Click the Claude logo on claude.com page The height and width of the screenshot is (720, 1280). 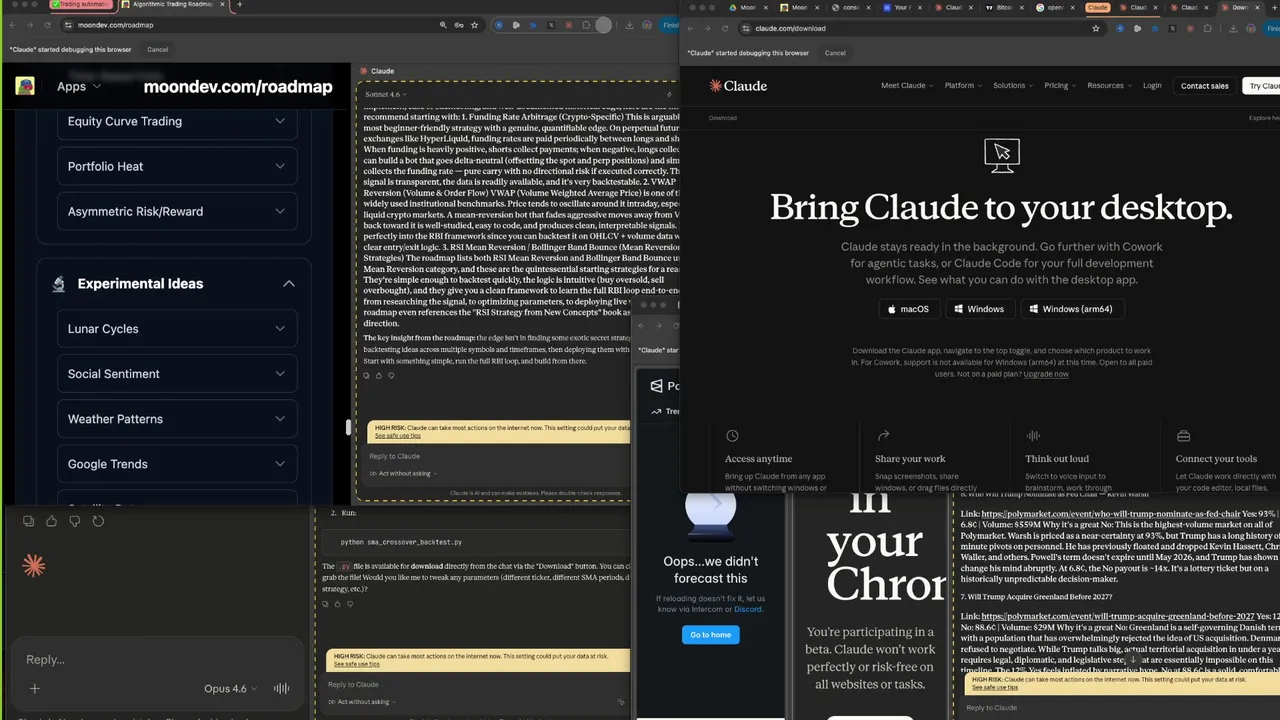tap(738, 86)
